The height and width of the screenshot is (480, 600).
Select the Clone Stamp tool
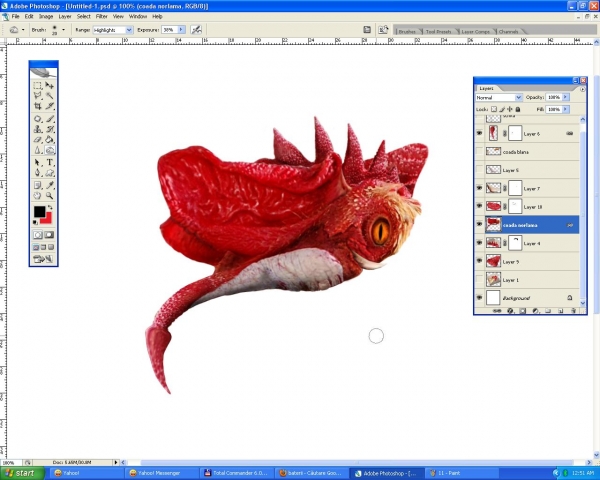[x=38, y=129]
